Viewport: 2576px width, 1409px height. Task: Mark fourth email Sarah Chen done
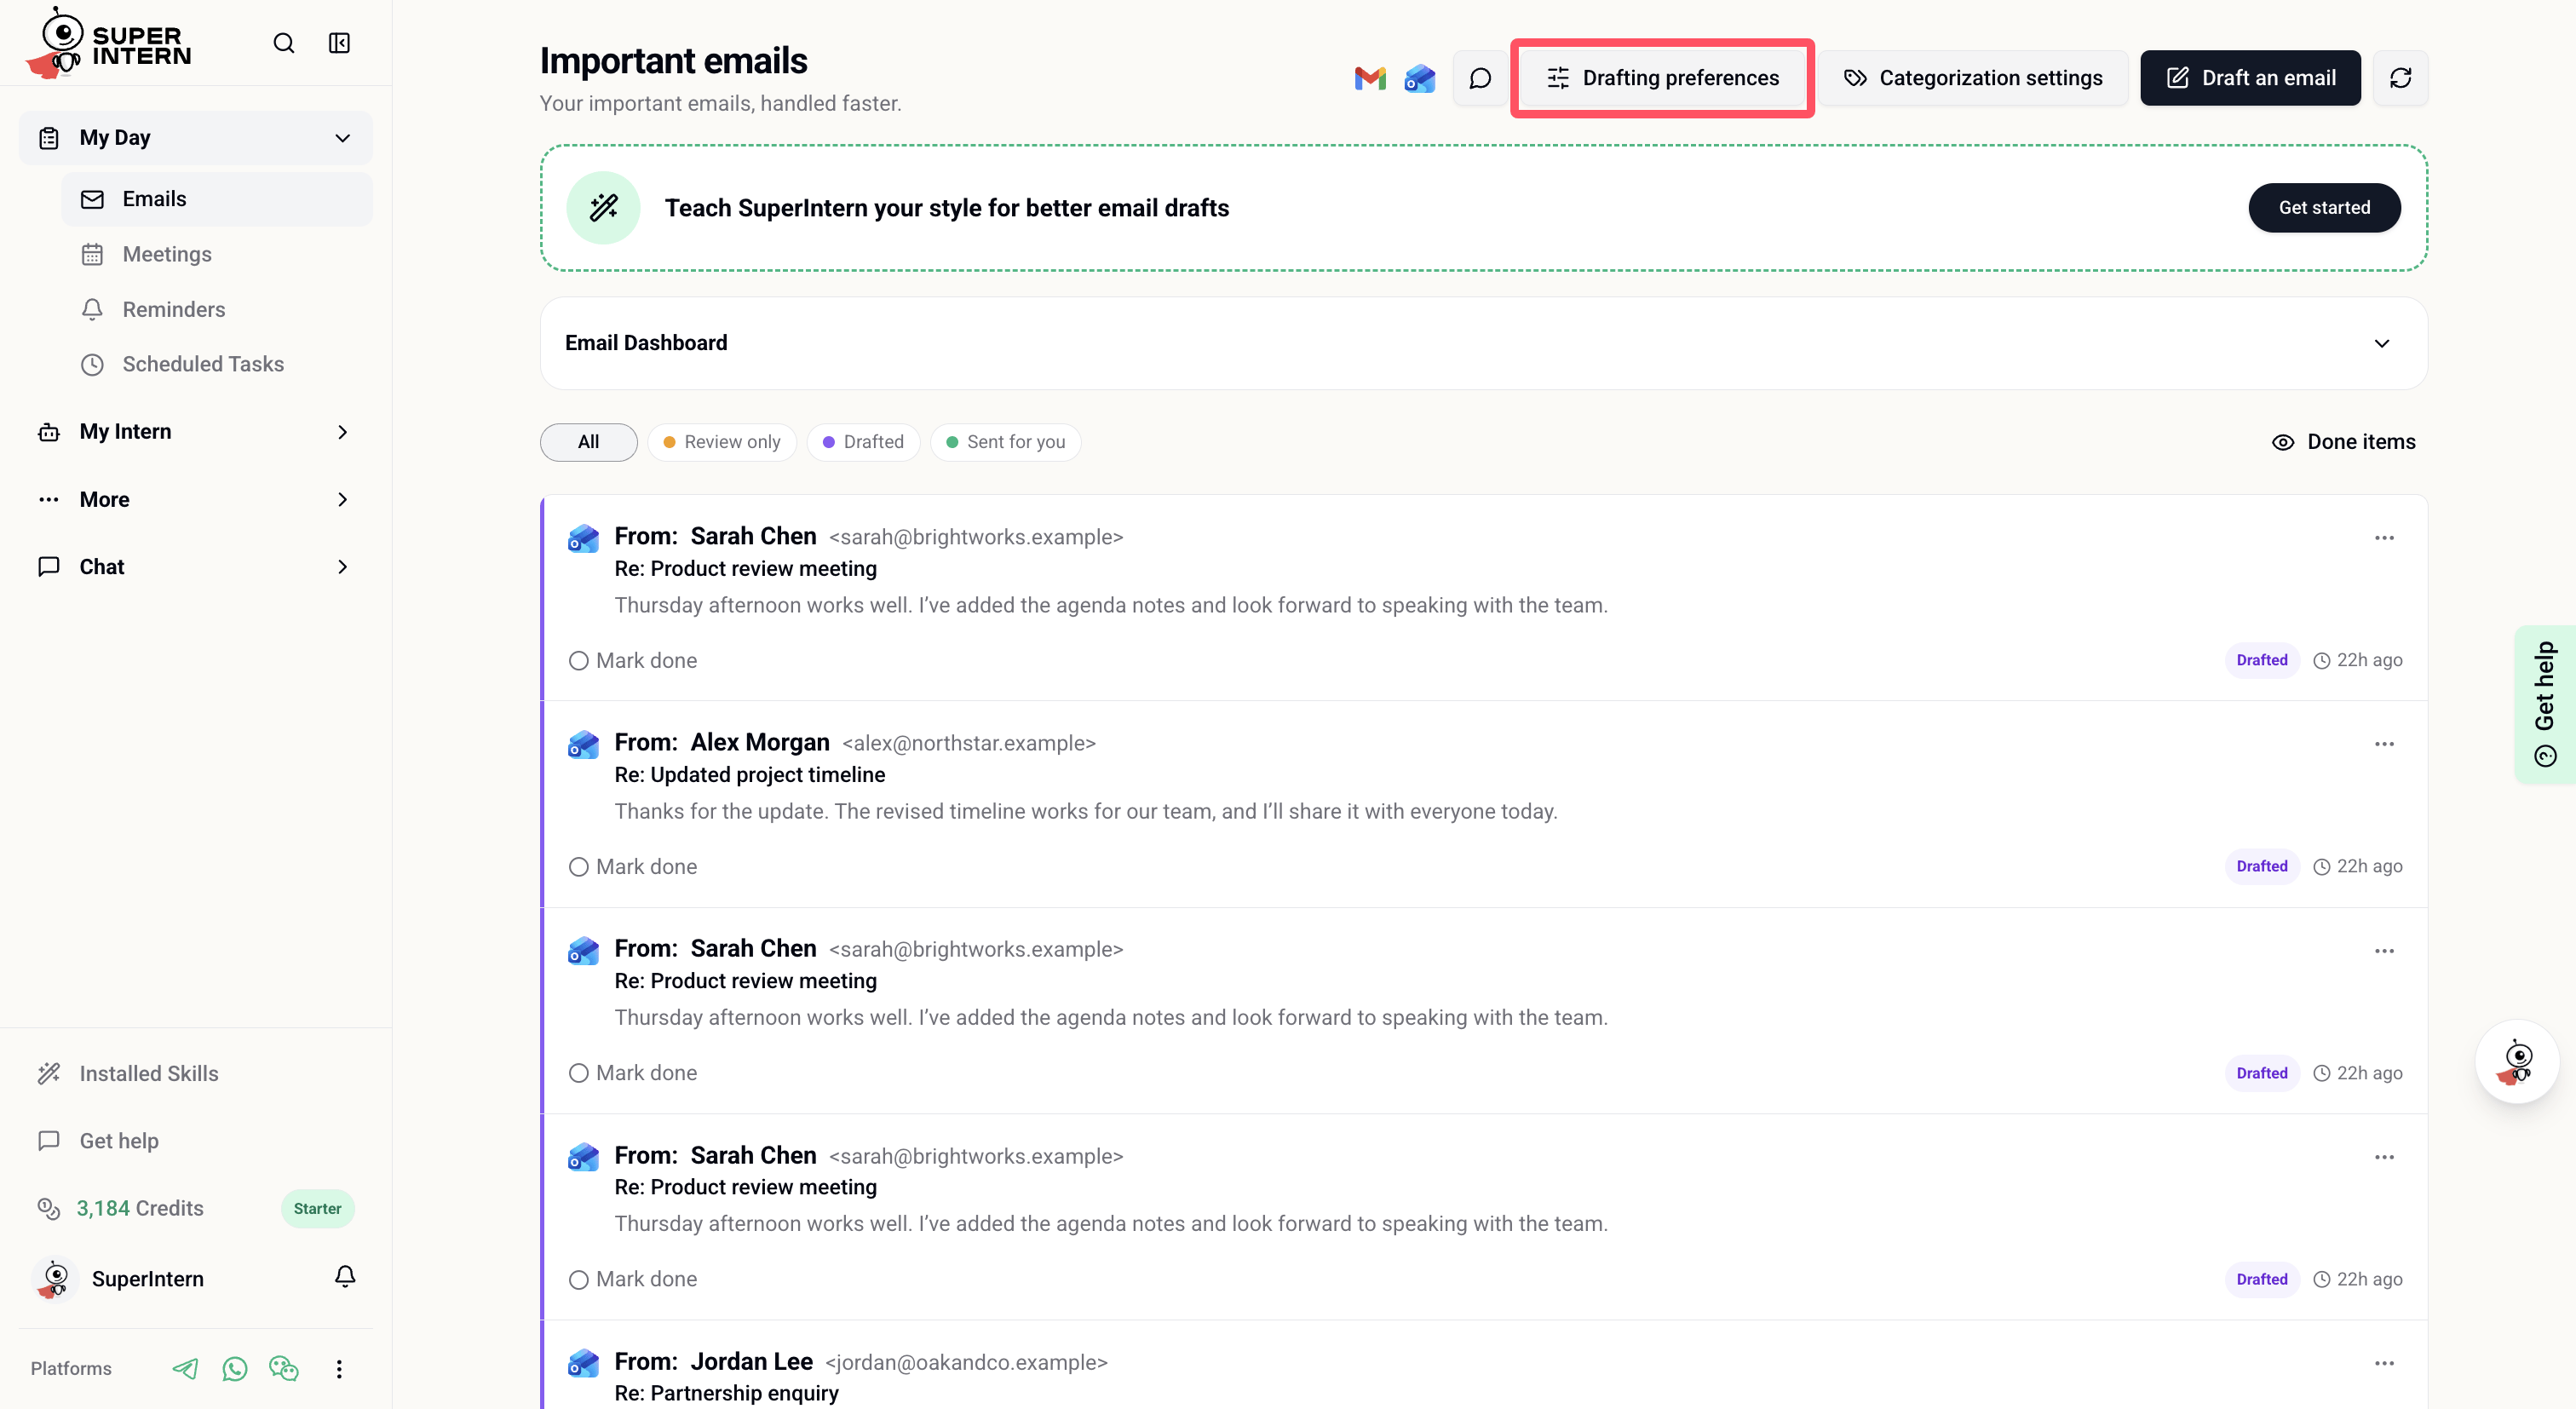point(633,1279)
